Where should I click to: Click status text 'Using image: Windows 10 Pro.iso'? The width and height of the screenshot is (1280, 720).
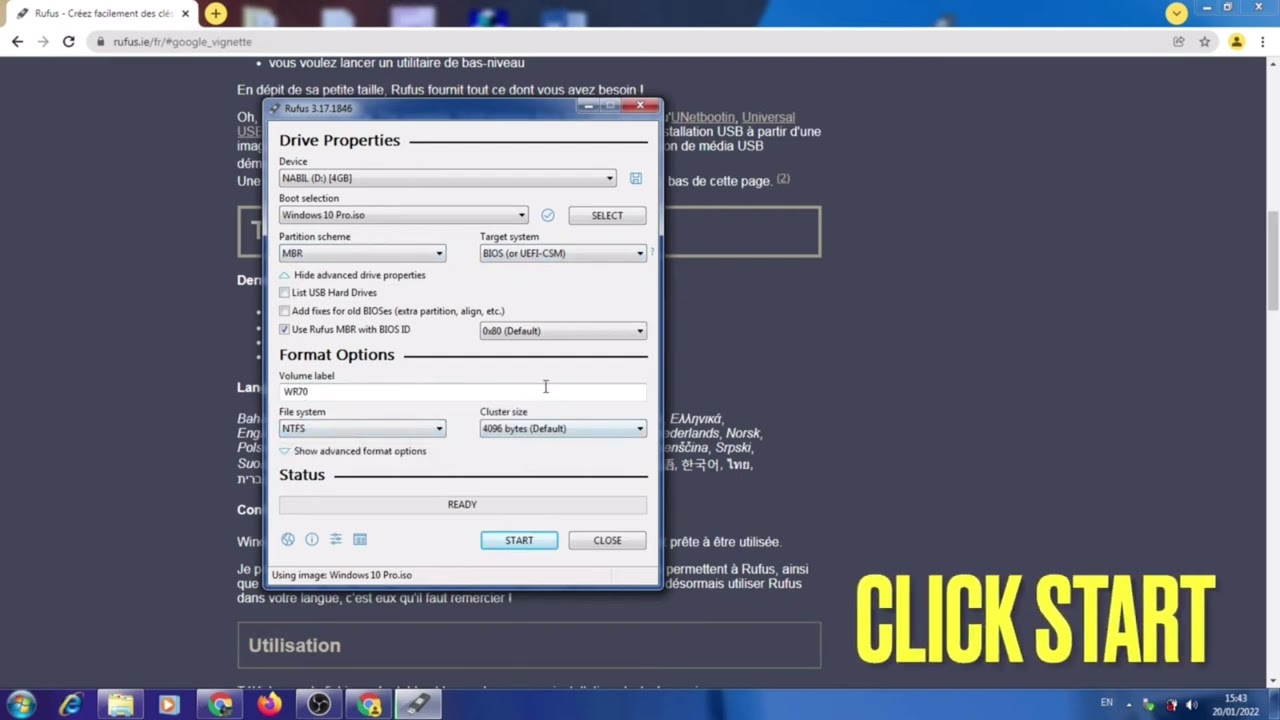pyautogui.click(x=342, y=575)
